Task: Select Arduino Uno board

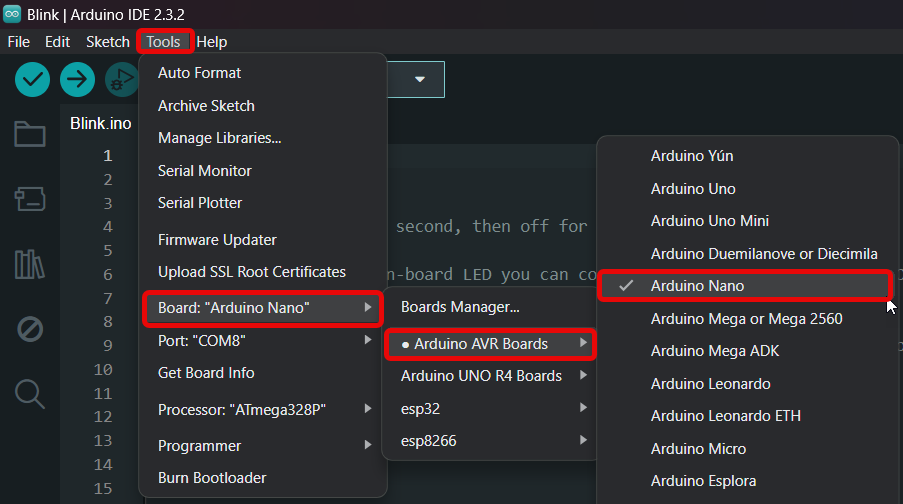Action: (x=746, y=189)
